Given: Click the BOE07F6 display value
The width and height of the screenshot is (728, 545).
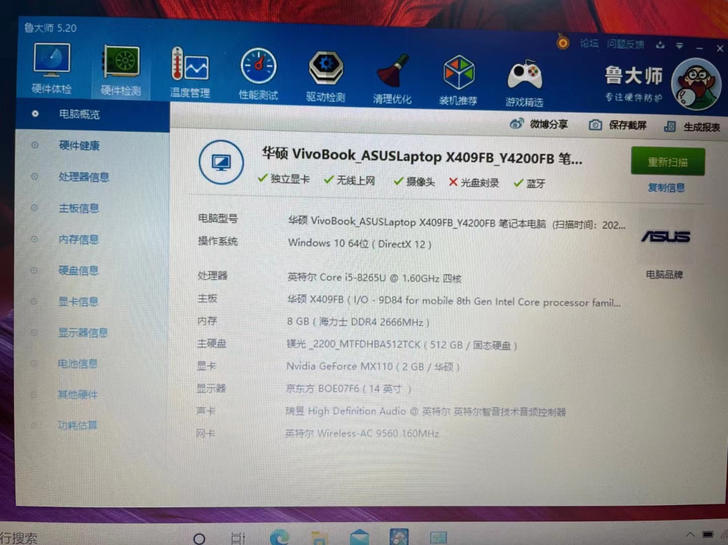Looking at the screenshot, I should 348,389.
